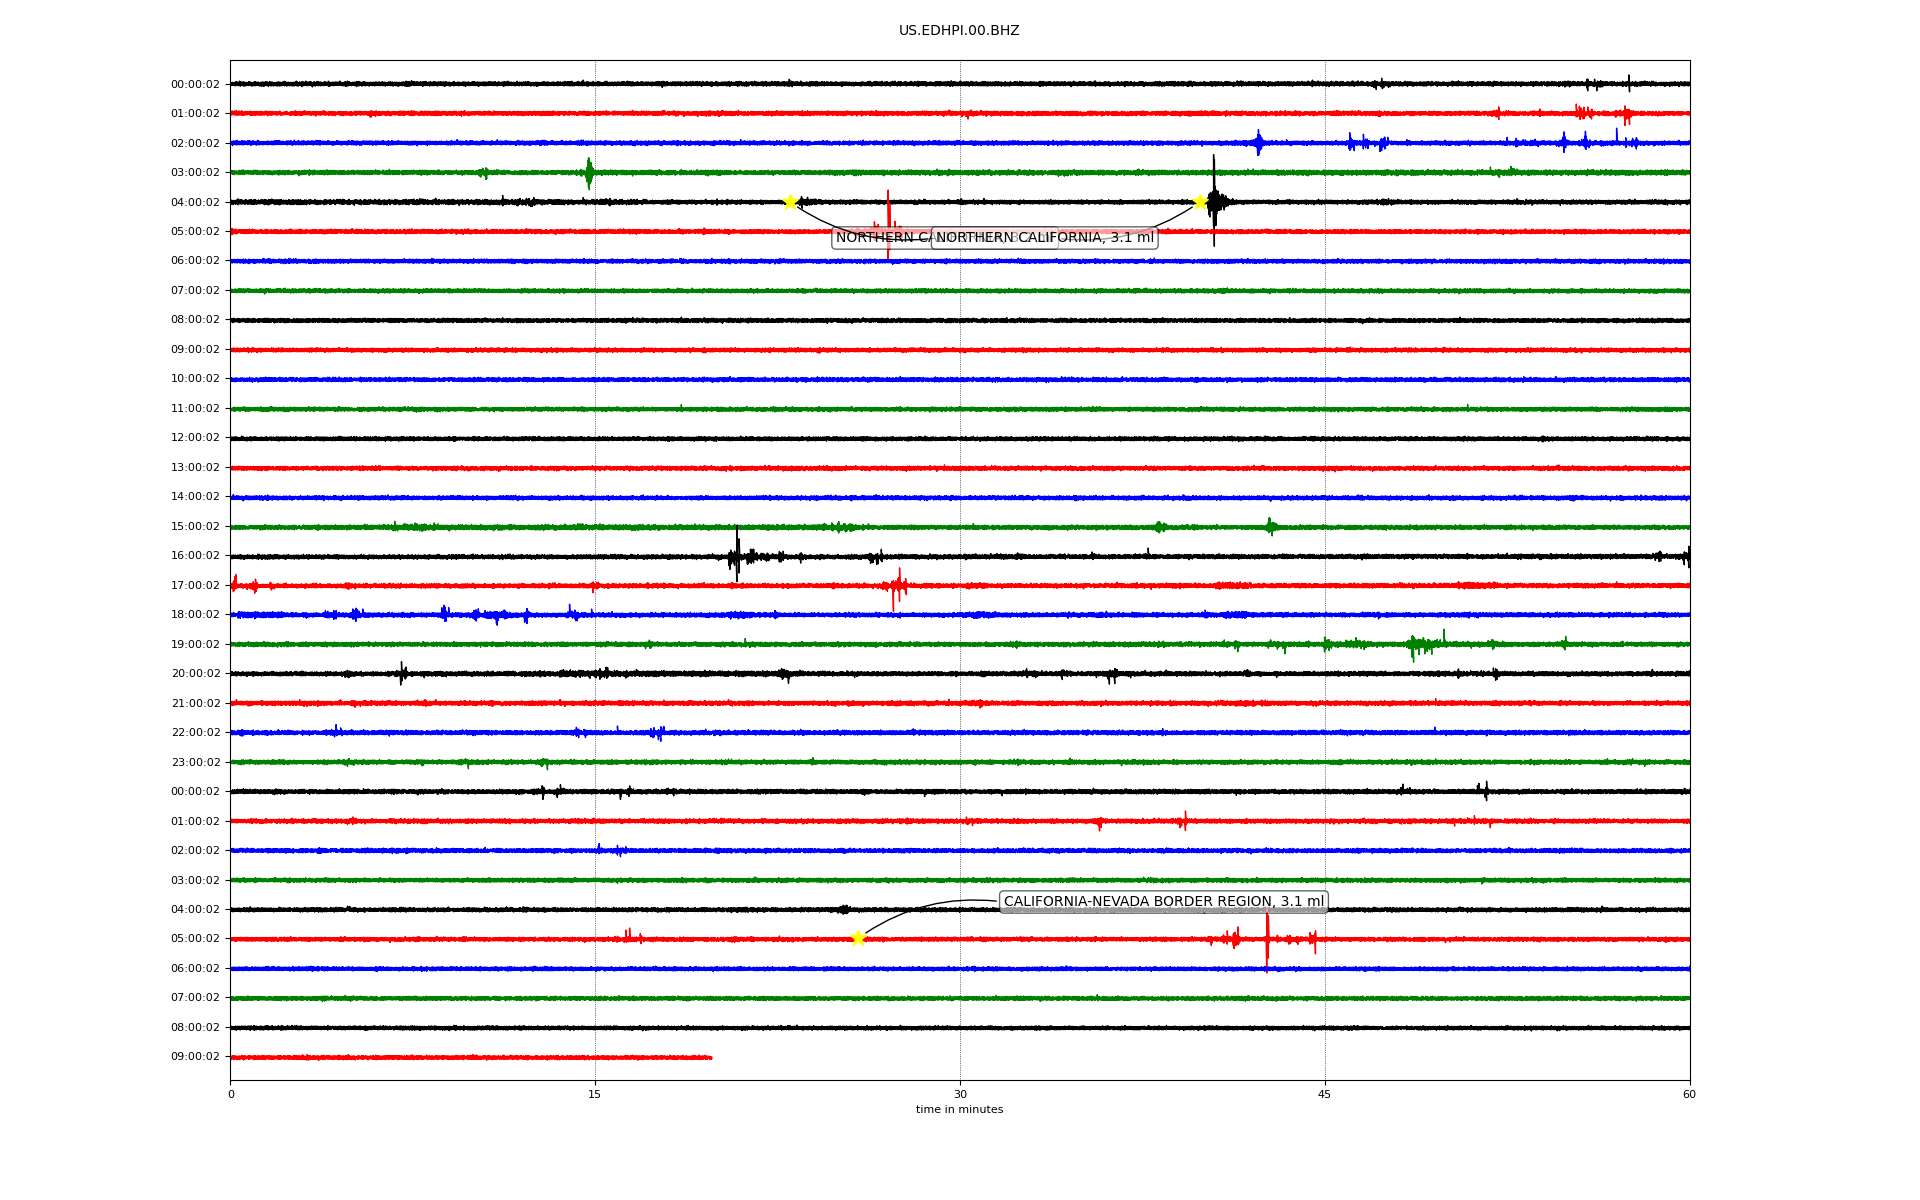1920x1200 pixels.
Task: Click the plot title US.EDHPI.00.BHZ
Action: click(x=959, y=31)
